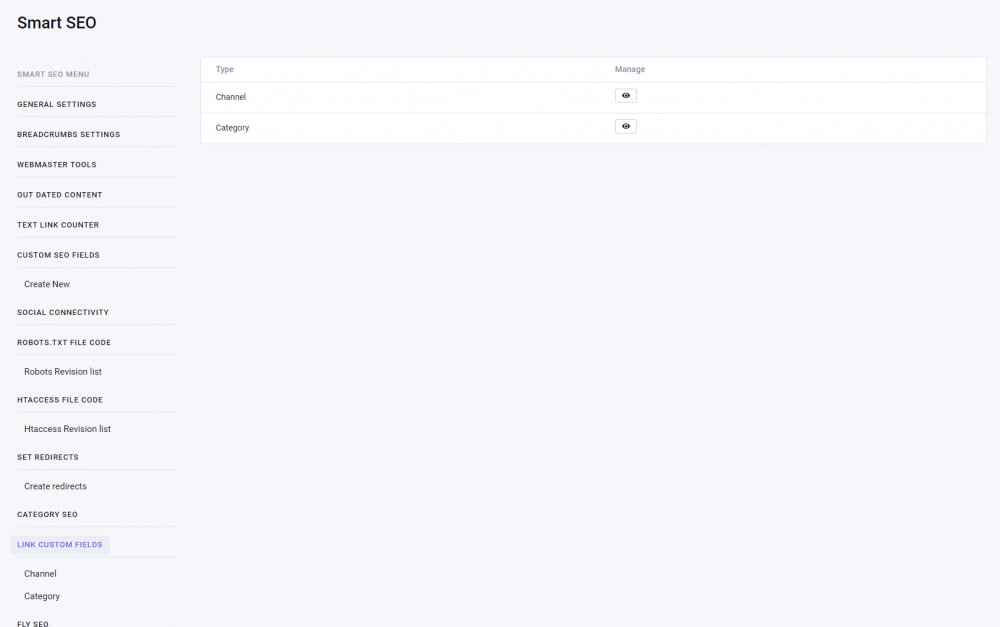Click the eye icon for Channel row
The height and width of the screenshot is (627, 1000).
coord(626,96)
